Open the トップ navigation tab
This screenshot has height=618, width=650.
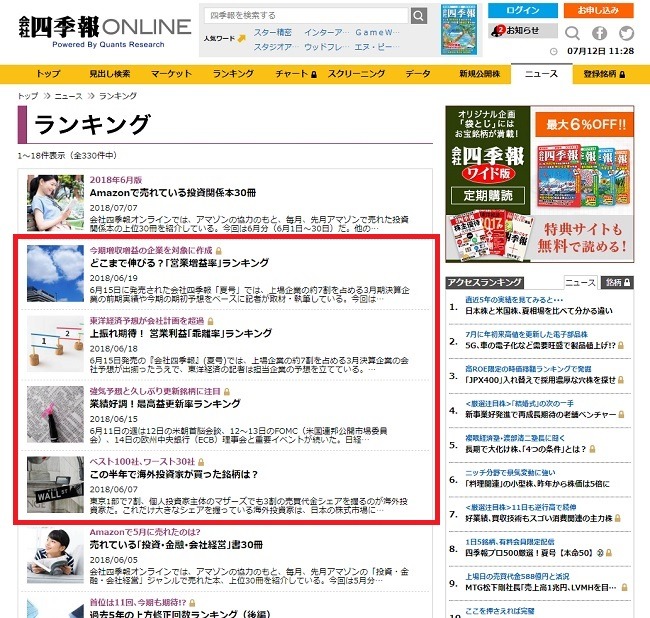coord(48,74)
